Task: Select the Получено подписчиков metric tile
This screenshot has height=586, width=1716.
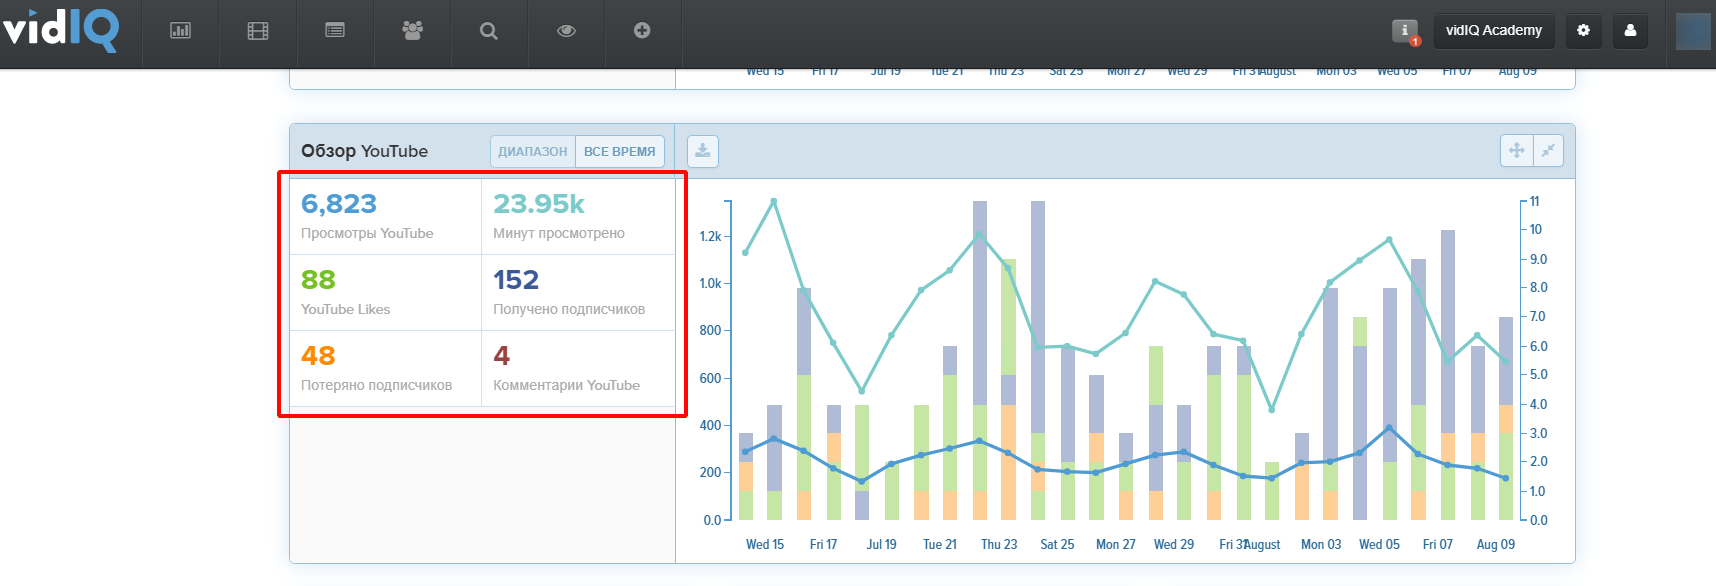Action: (x=578, y=293)
